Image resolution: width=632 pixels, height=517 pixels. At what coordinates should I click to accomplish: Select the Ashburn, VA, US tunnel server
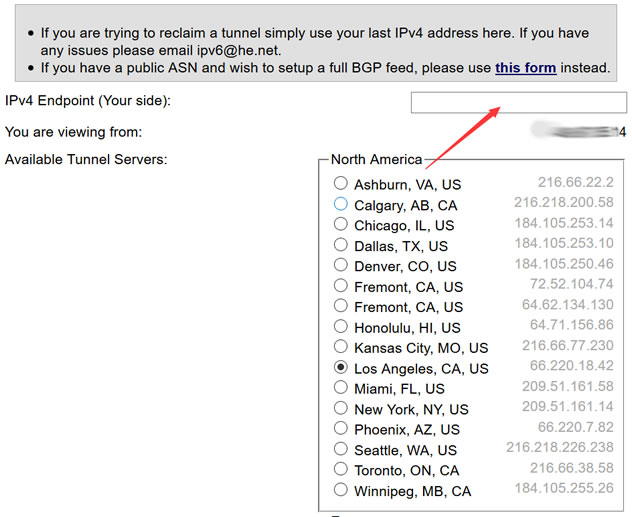tap(341, 183)
